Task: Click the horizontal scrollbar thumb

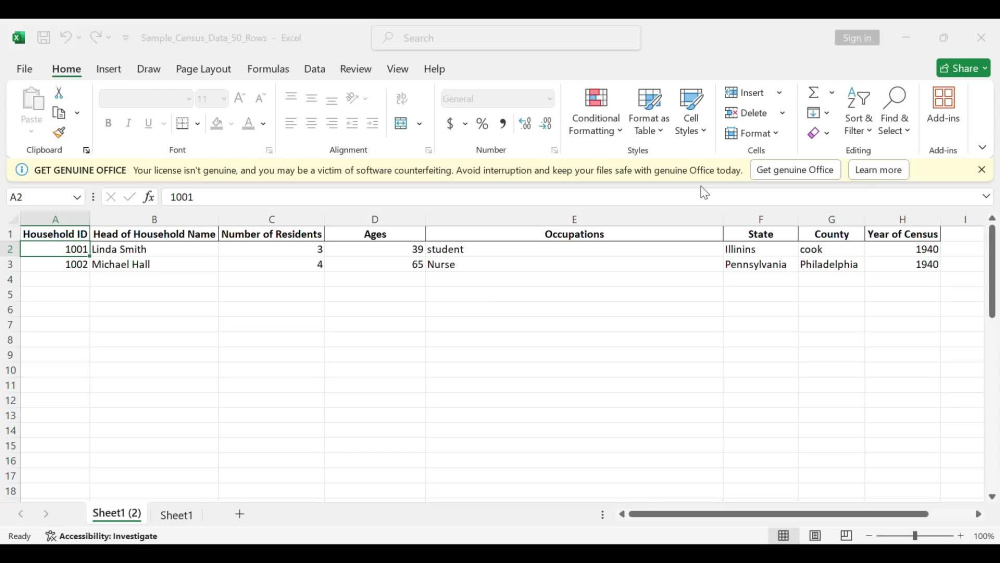Action: click(778, 514)
